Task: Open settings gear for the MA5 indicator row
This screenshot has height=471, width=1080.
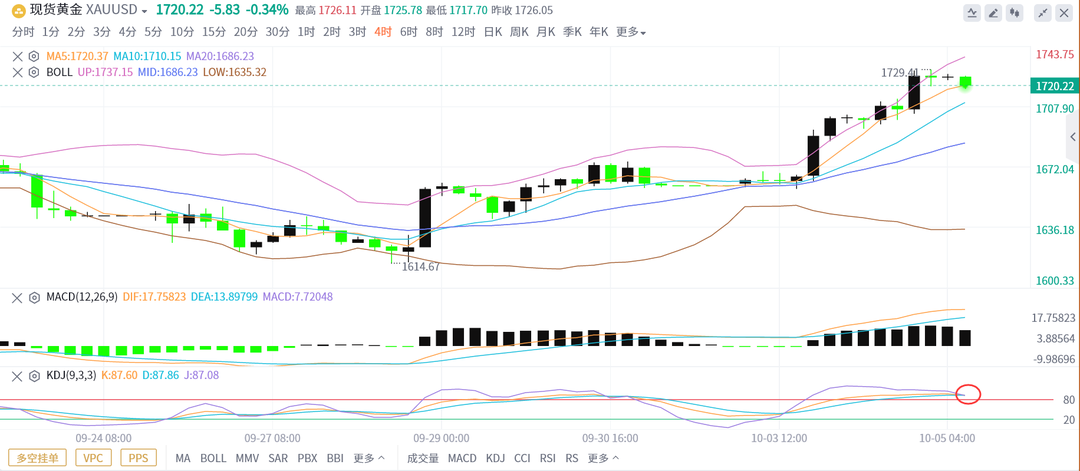Action: [33, 56]
